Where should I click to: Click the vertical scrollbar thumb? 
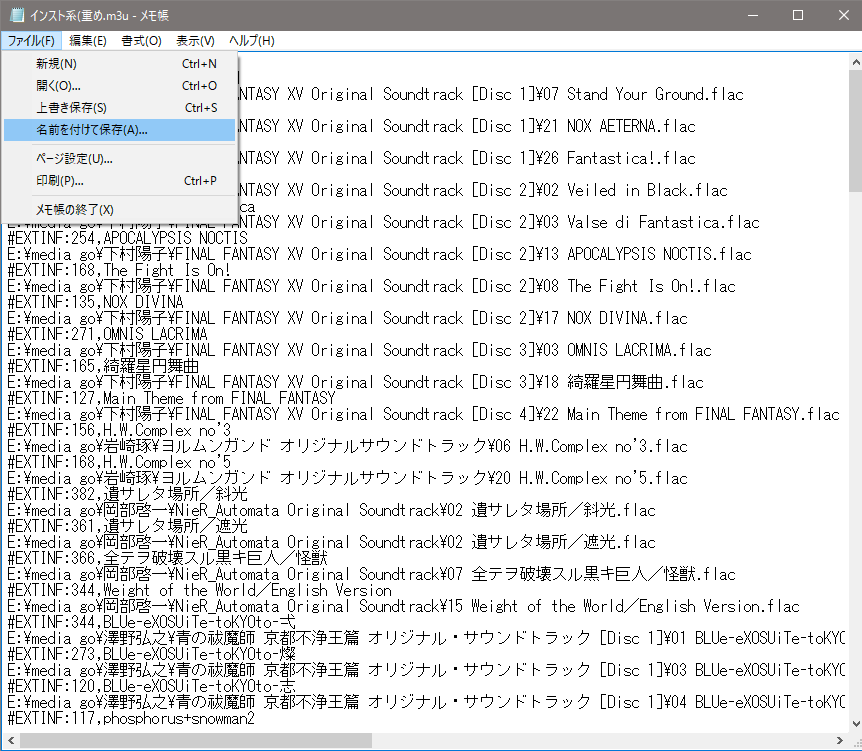[856, 132]
